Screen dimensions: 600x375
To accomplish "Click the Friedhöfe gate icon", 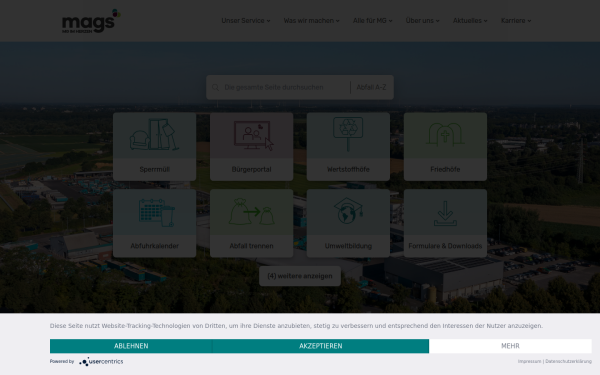I will [445, 134].
